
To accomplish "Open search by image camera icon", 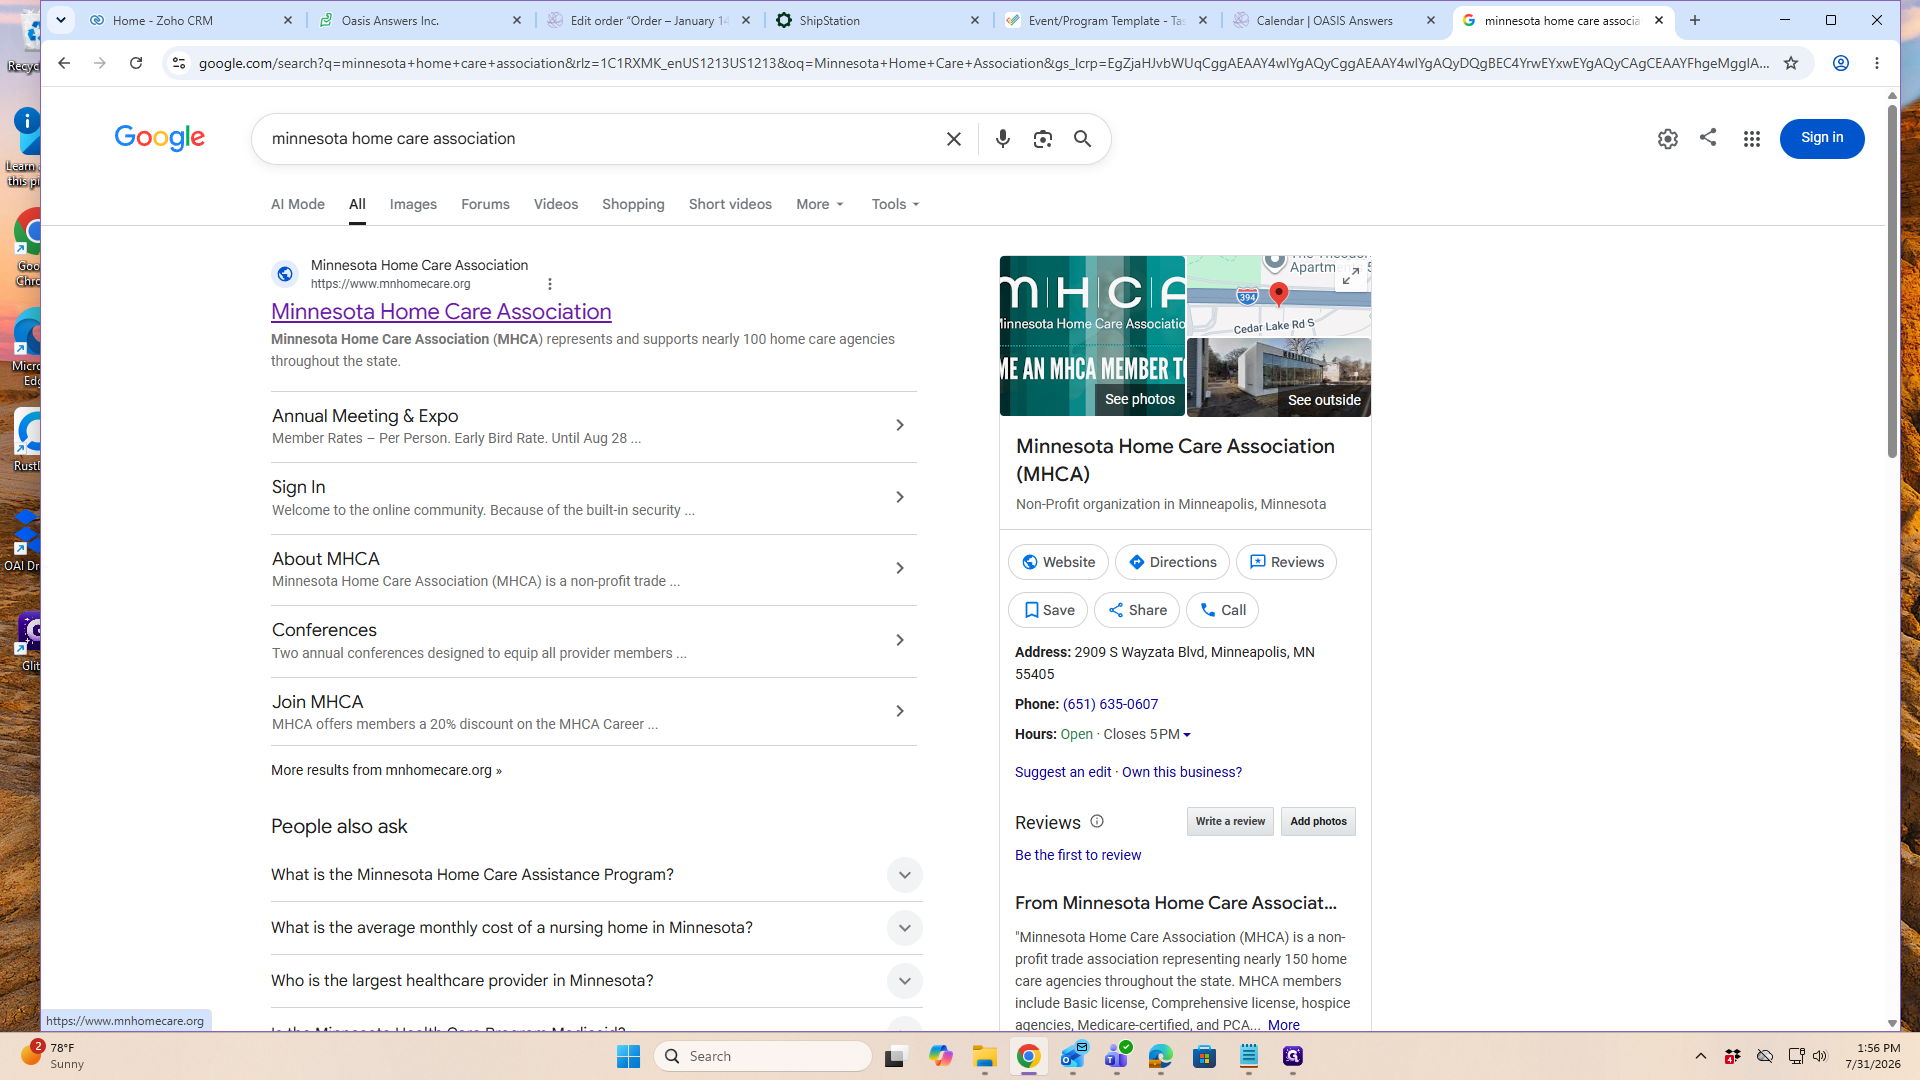I will point(1042,139).
